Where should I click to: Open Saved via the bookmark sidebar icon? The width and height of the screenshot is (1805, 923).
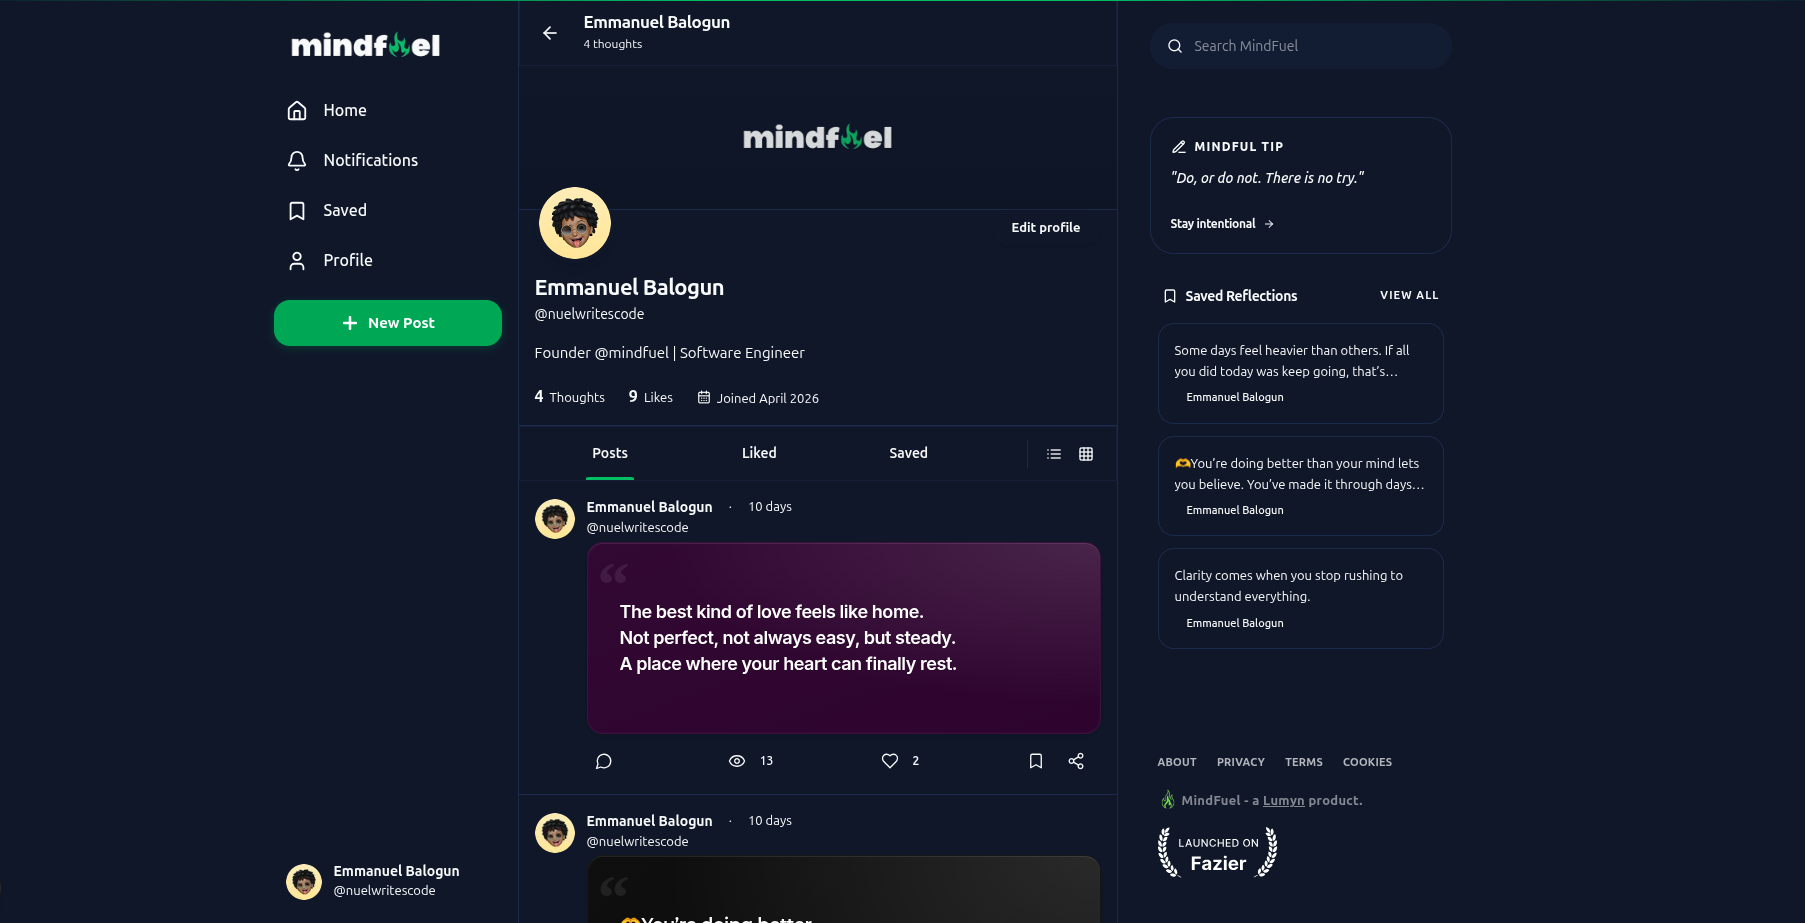tap(297, 210)
